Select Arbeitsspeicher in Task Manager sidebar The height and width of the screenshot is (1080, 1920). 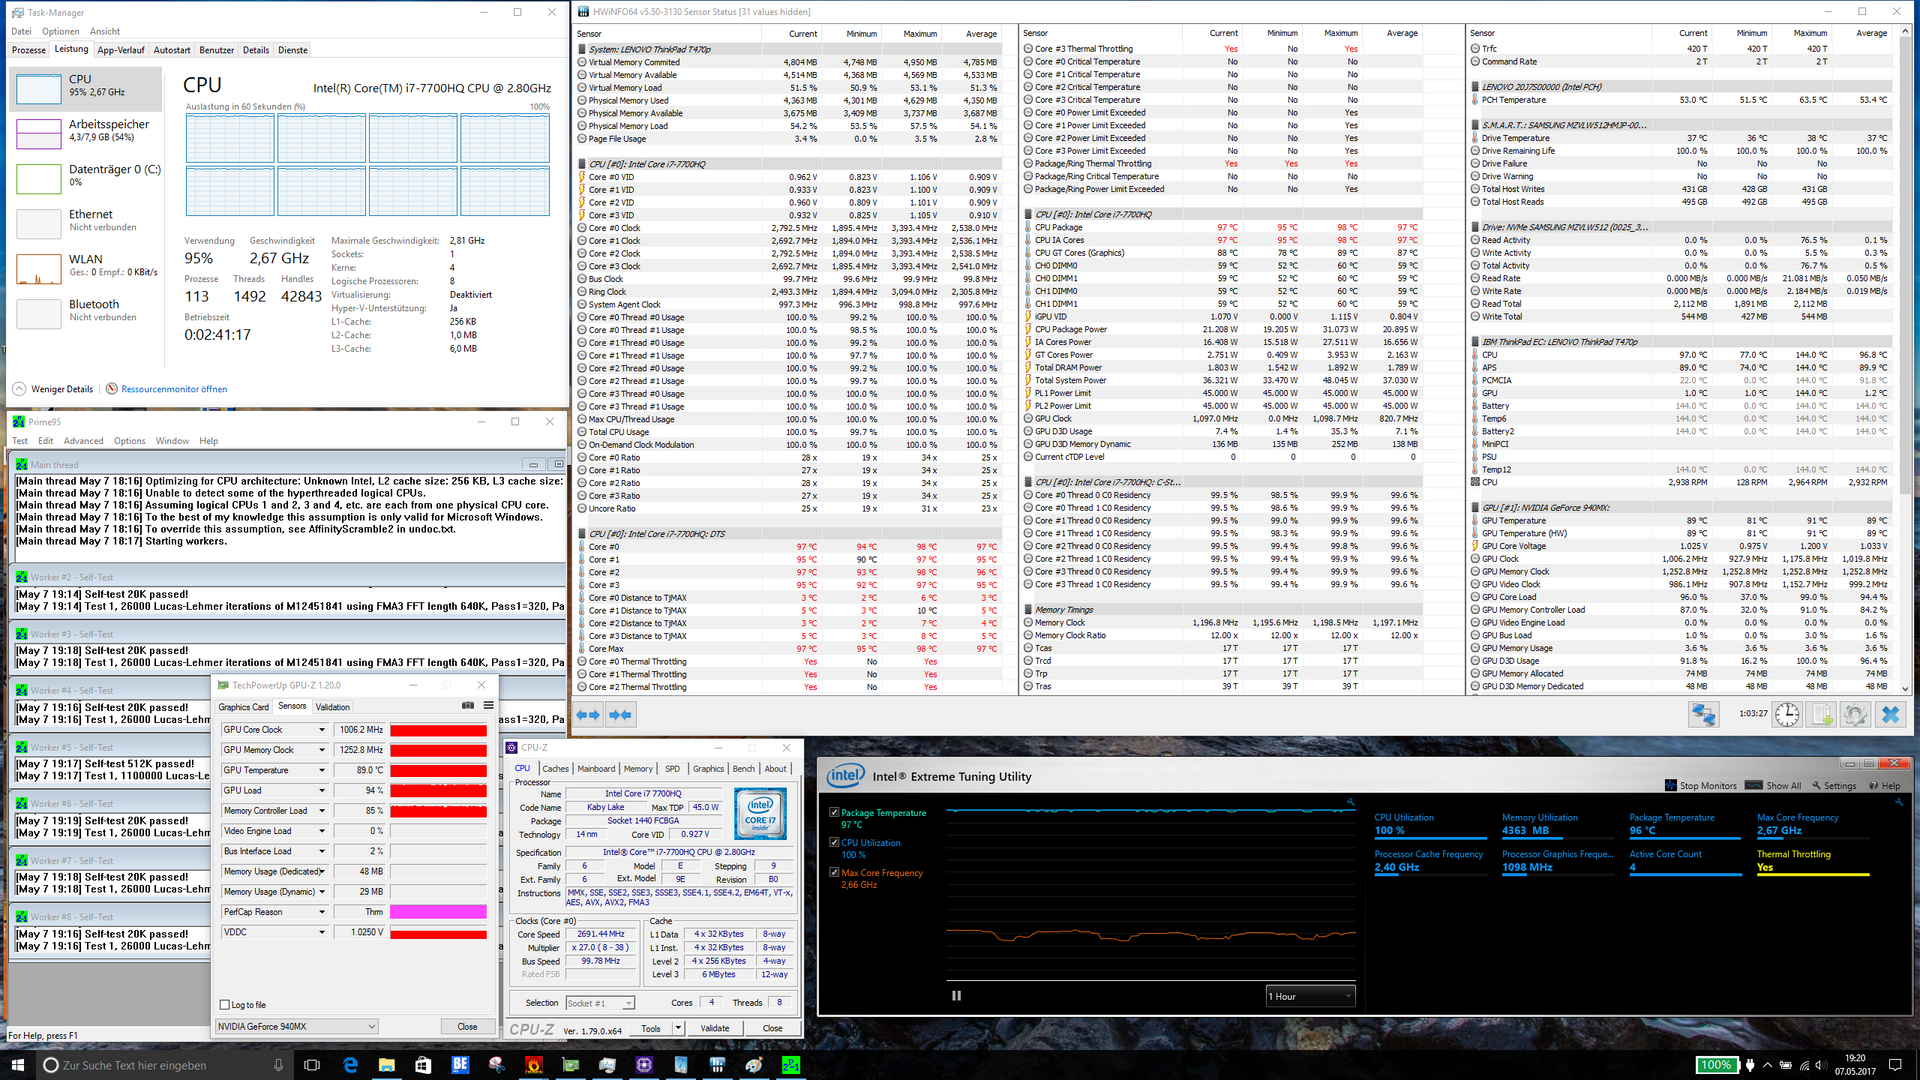click(88, 131)
